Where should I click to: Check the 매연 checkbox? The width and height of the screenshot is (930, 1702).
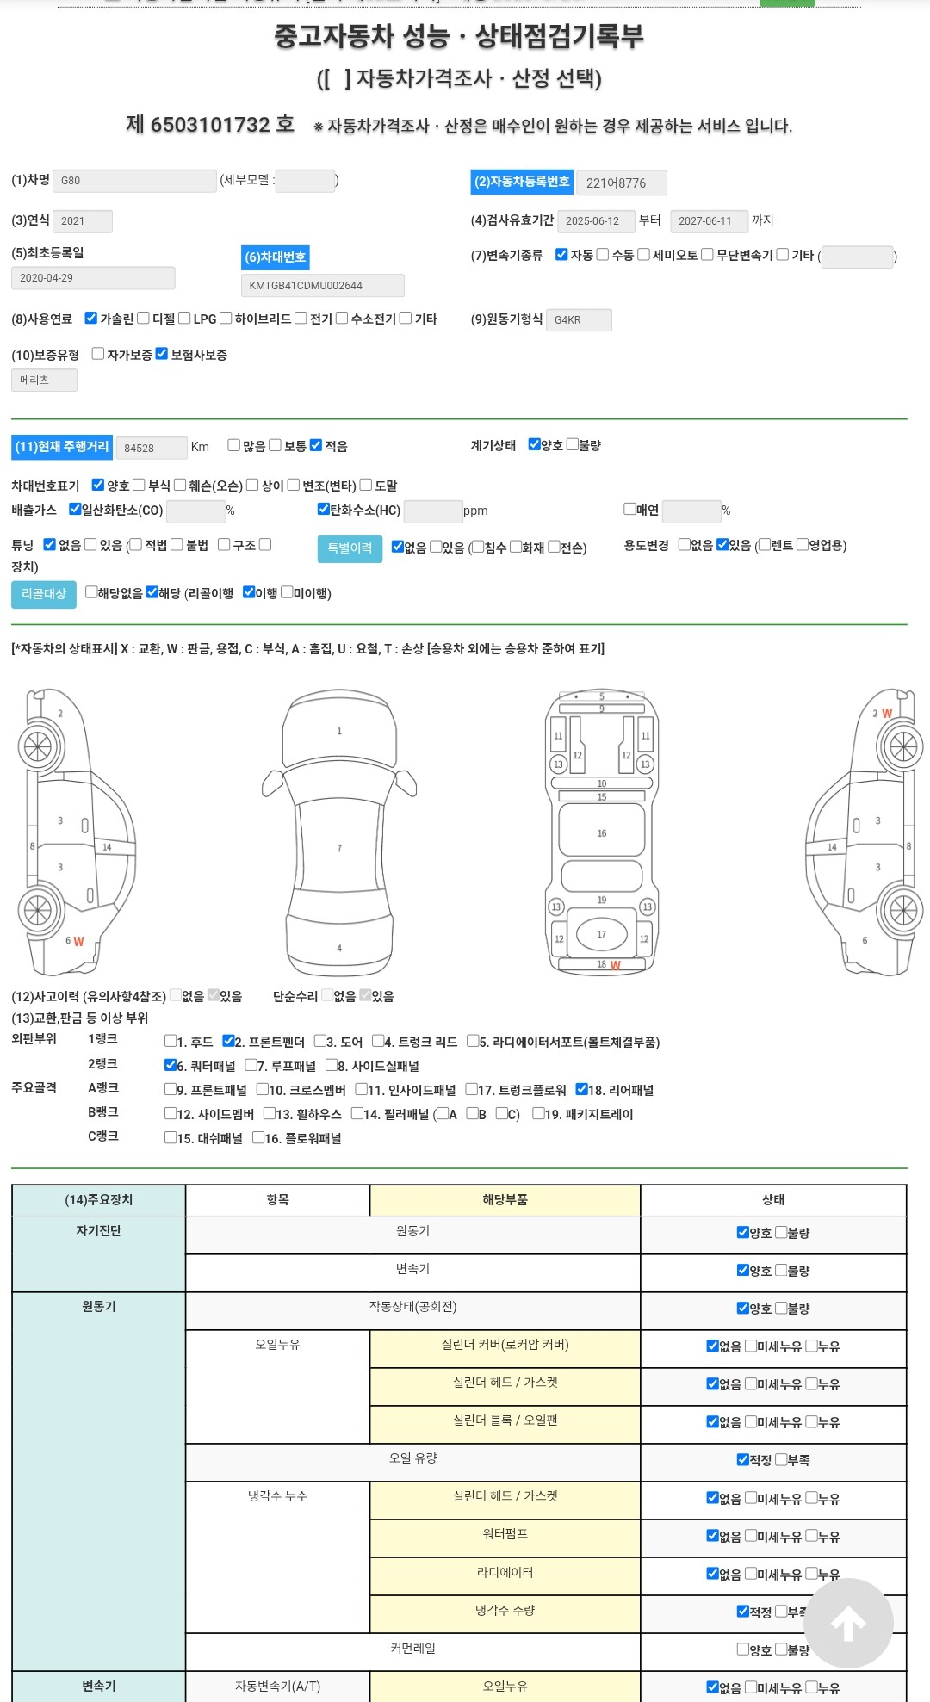pyautogui.click(x=629, y=510)
